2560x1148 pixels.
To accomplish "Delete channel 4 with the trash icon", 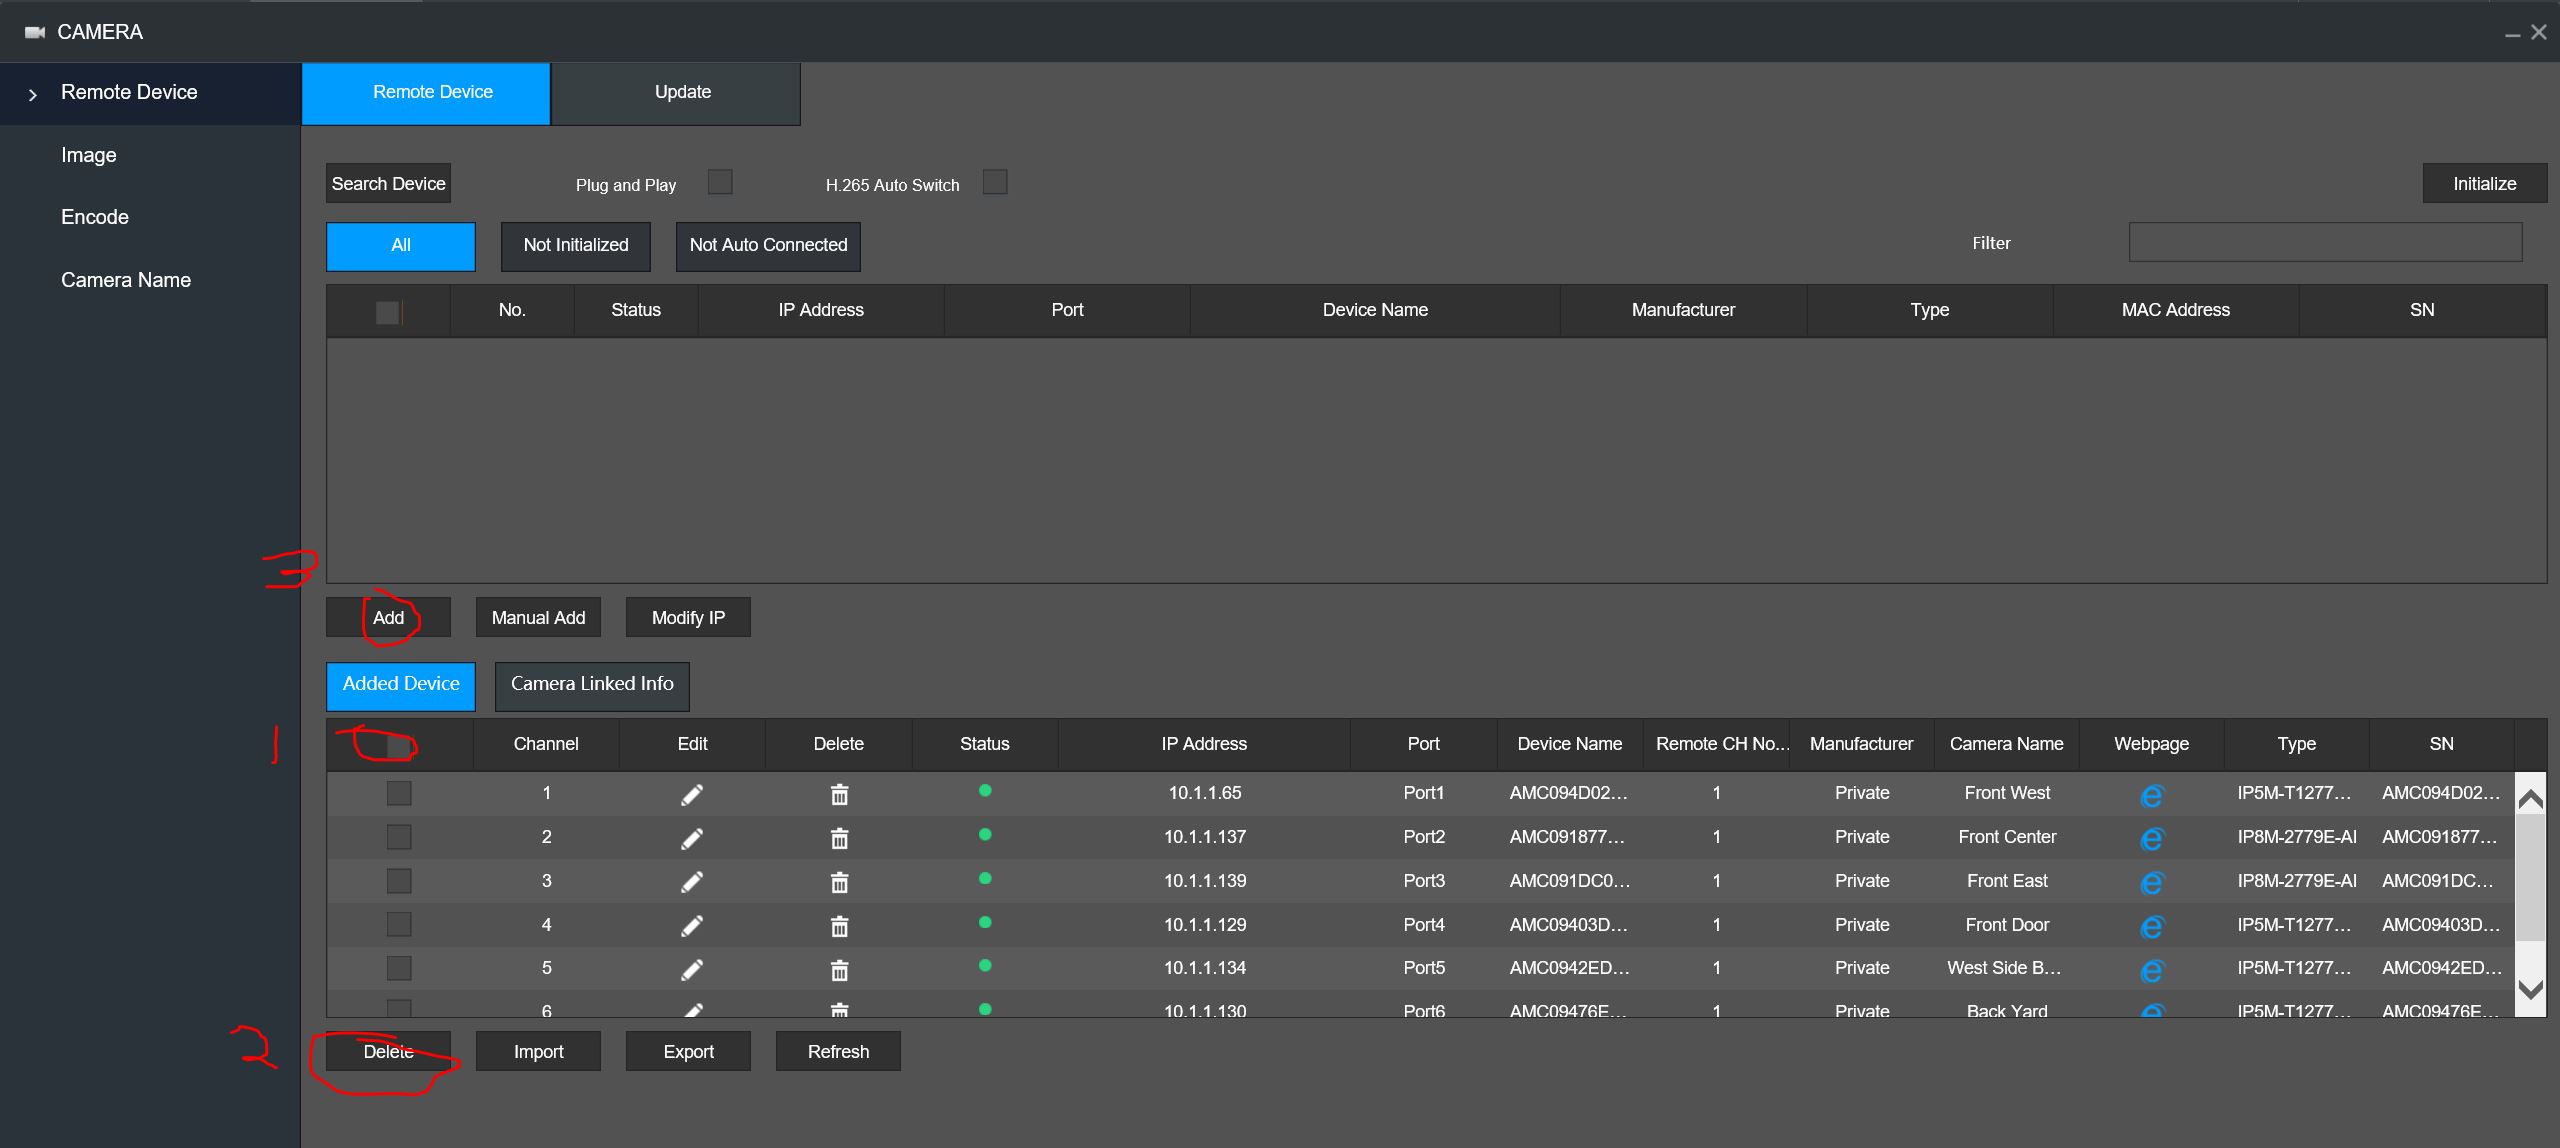I will click(839, 926).
